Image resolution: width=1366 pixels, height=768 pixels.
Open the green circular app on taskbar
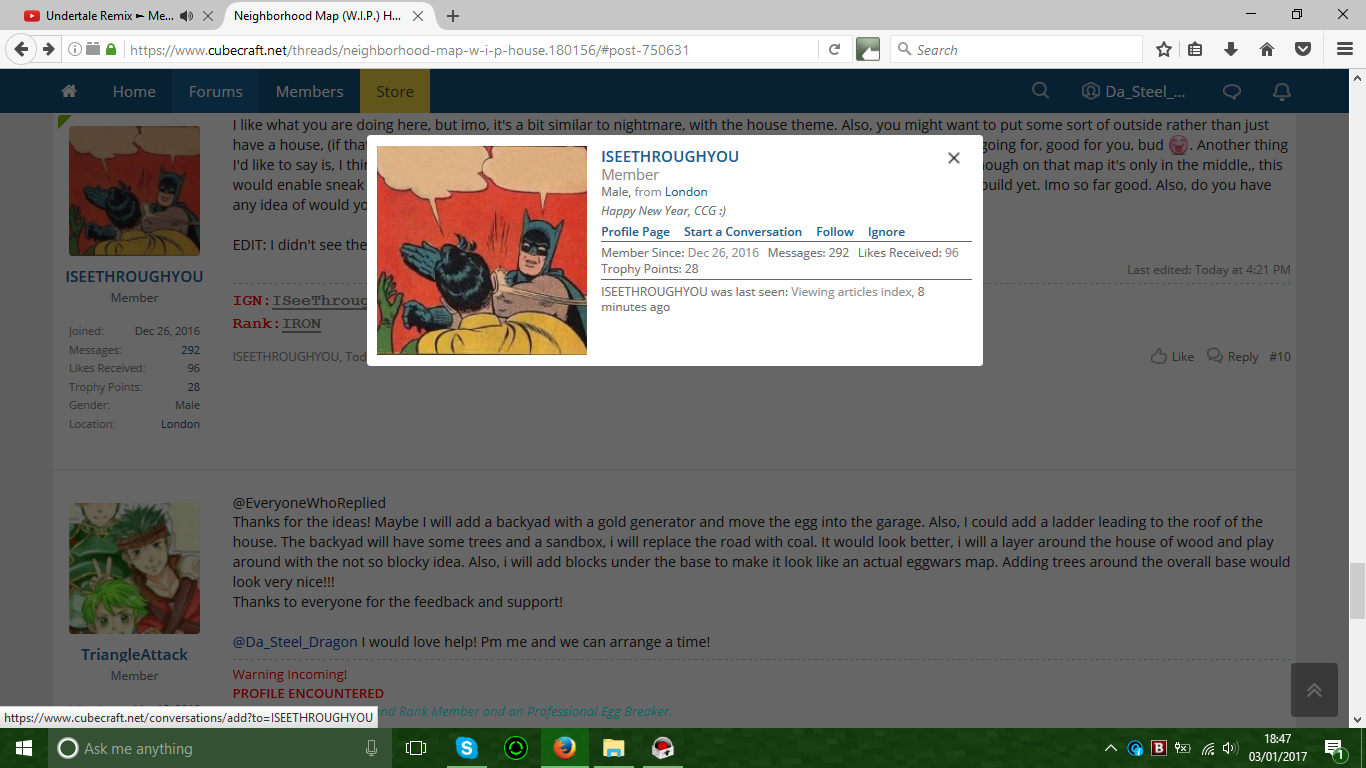pos(515,748)
